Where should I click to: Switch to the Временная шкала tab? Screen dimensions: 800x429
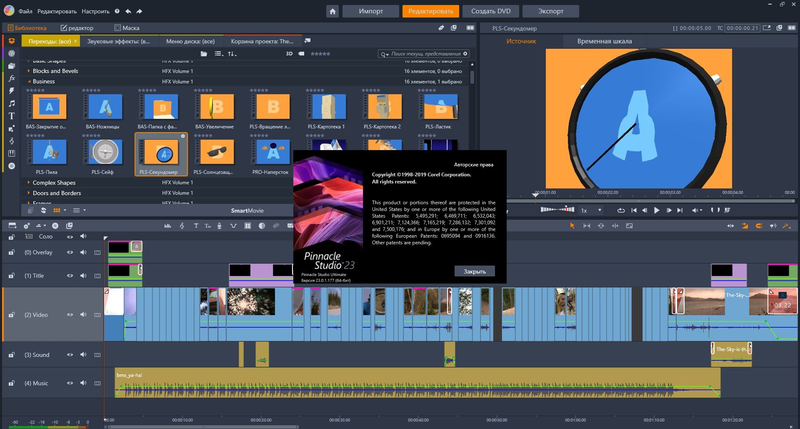603,41
